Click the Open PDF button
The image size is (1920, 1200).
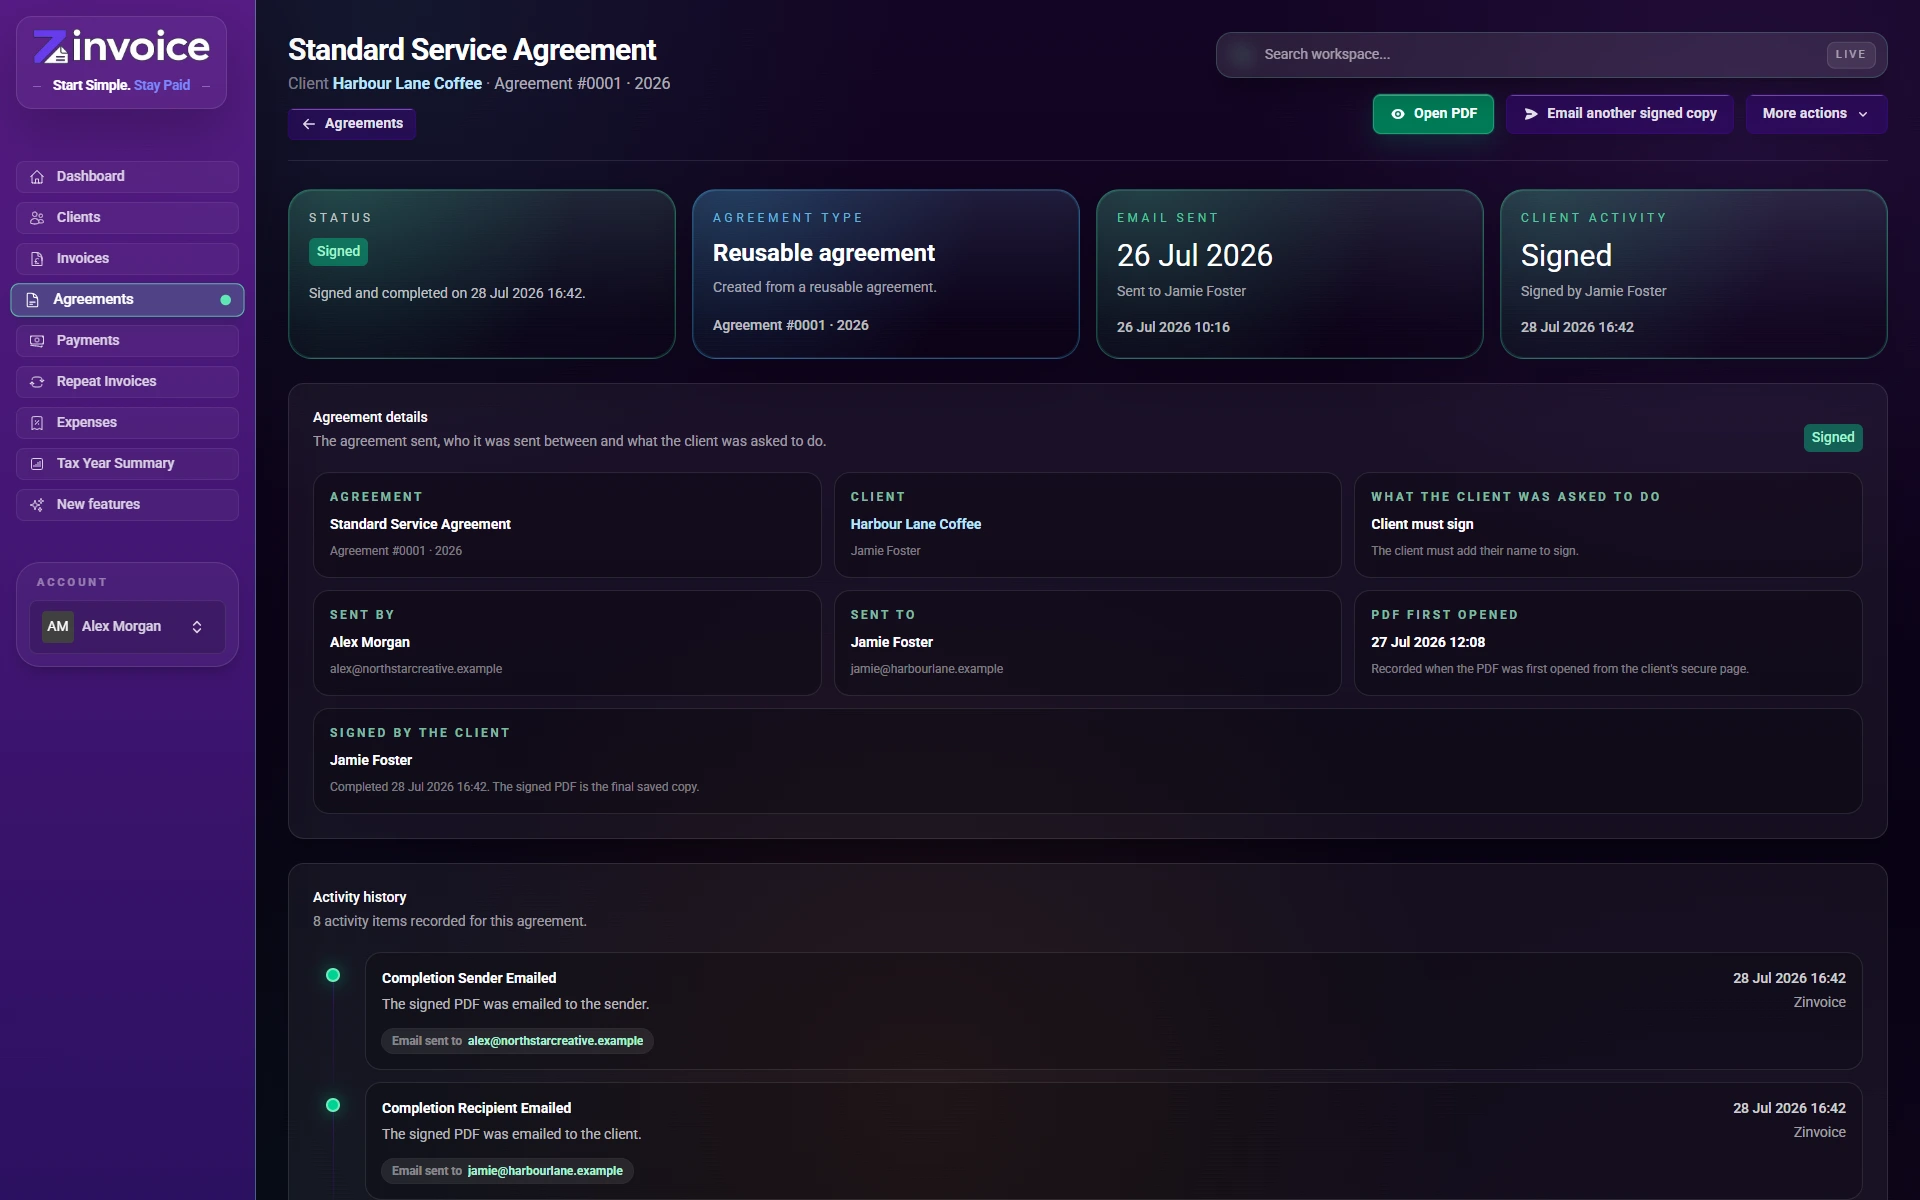(x=1433, y=114)
